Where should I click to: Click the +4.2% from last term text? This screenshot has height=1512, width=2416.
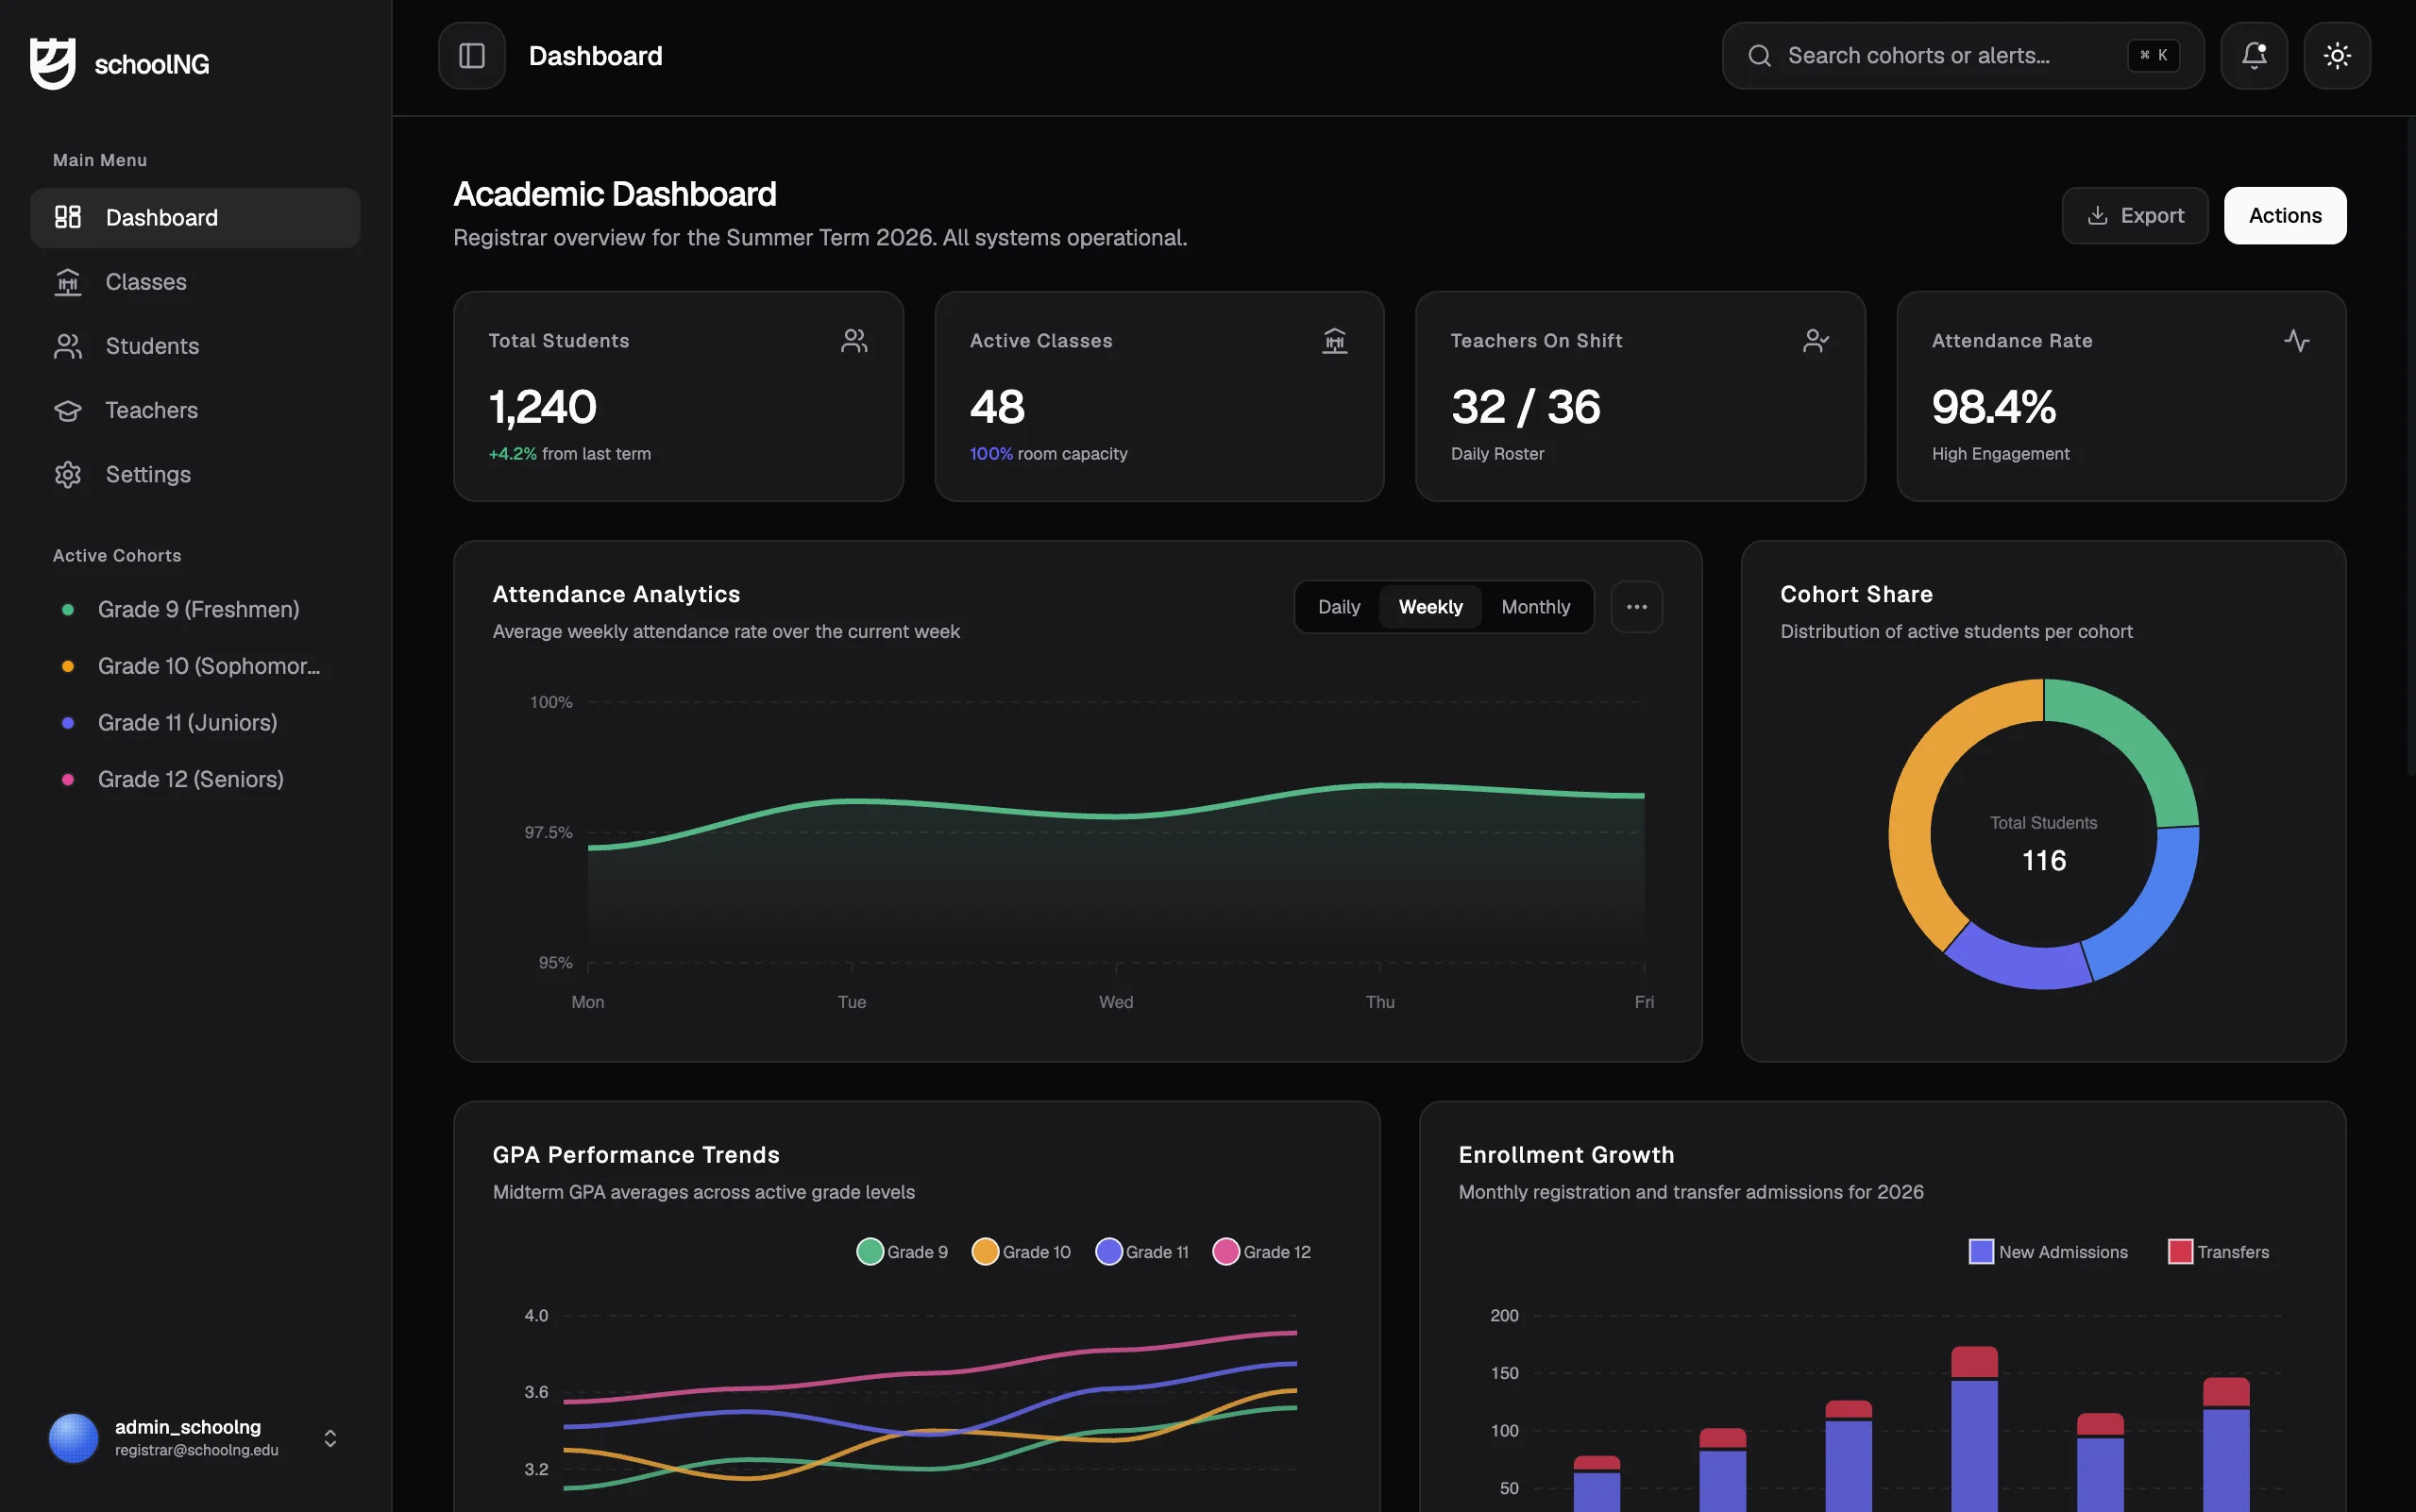click(x=570, y=454)
